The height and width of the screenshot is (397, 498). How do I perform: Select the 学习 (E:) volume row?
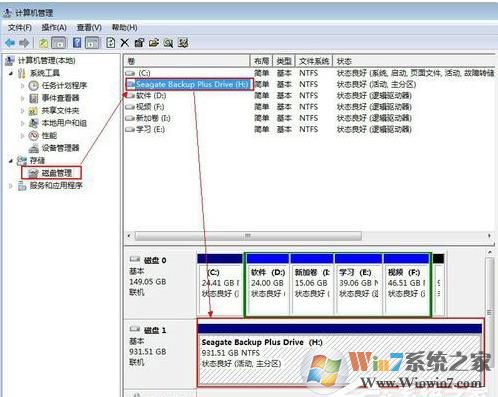[310, 129]
